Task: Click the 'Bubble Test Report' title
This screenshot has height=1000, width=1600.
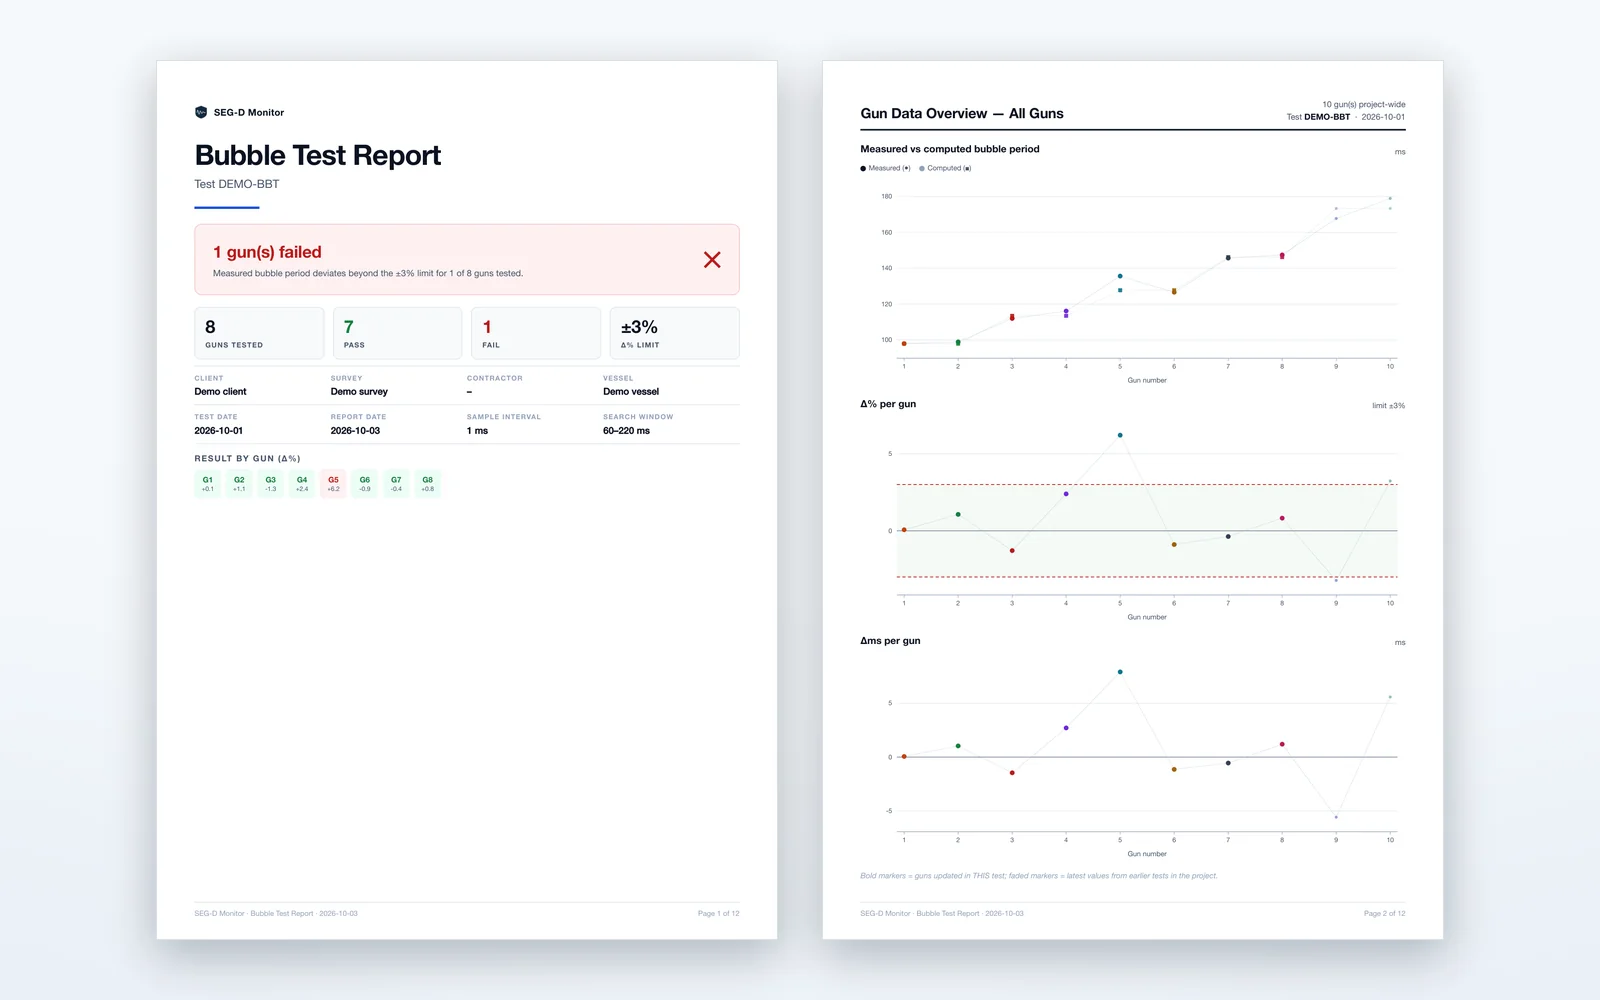Action: (318, 155)
